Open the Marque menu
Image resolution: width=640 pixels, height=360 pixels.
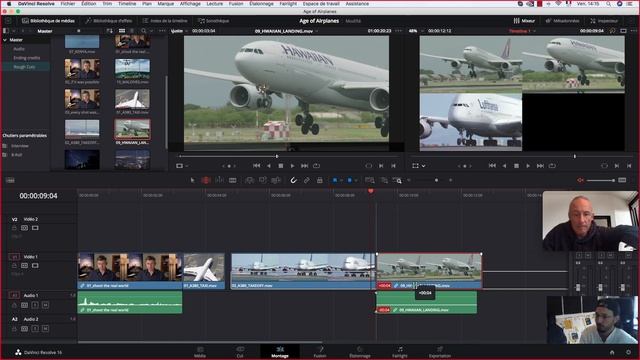(166, 4)
